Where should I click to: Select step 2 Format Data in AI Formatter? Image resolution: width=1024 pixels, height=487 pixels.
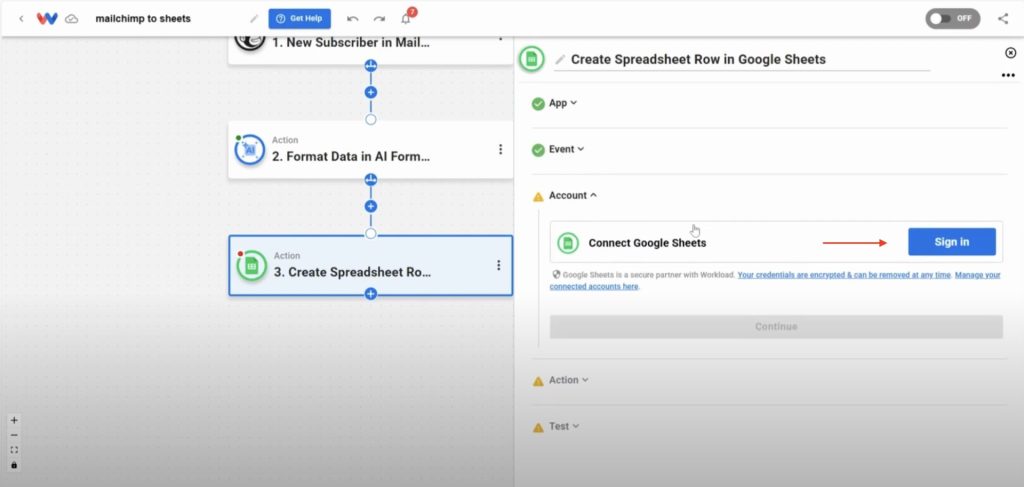(370, 149)
